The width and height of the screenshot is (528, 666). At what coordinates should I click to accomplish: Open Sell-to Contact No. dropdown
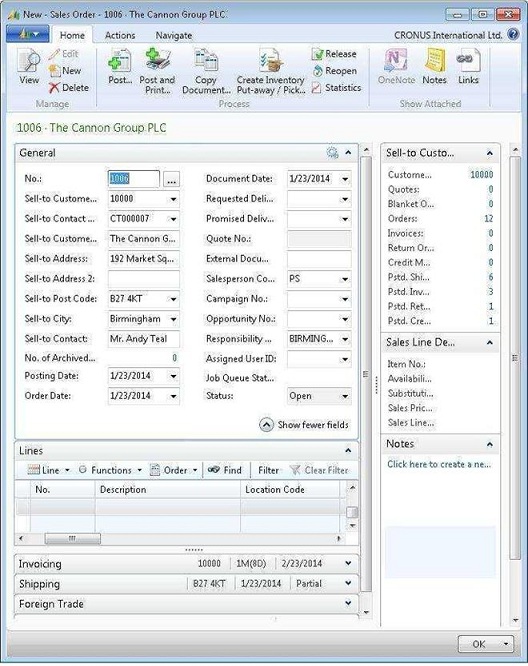tap(173, 219)
